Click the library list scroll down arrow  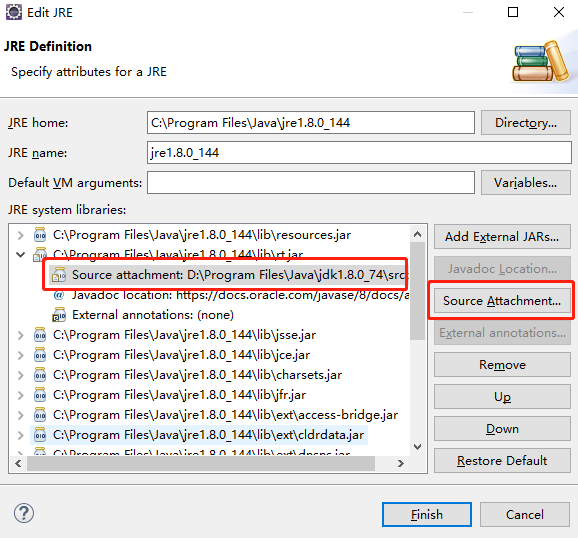[417, 447]
